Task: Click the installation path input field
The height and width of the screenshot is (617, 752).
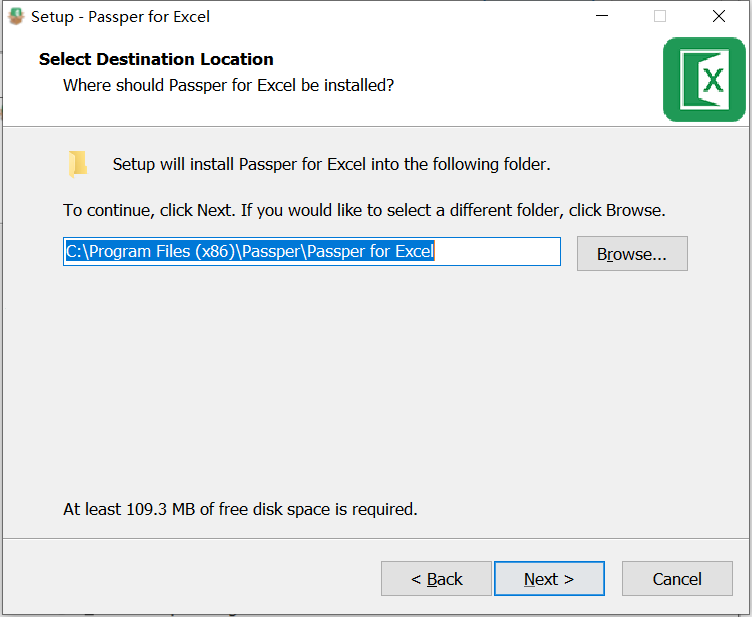Action: click(312, 251)
